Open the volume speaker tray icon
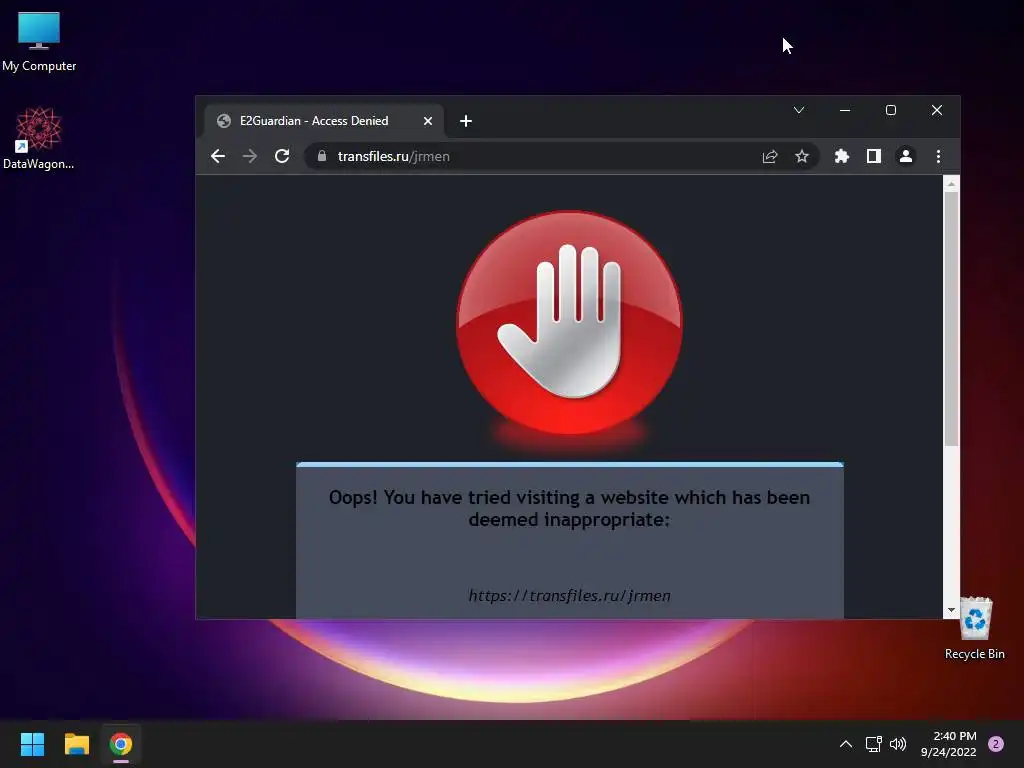 tap(898, 744)
